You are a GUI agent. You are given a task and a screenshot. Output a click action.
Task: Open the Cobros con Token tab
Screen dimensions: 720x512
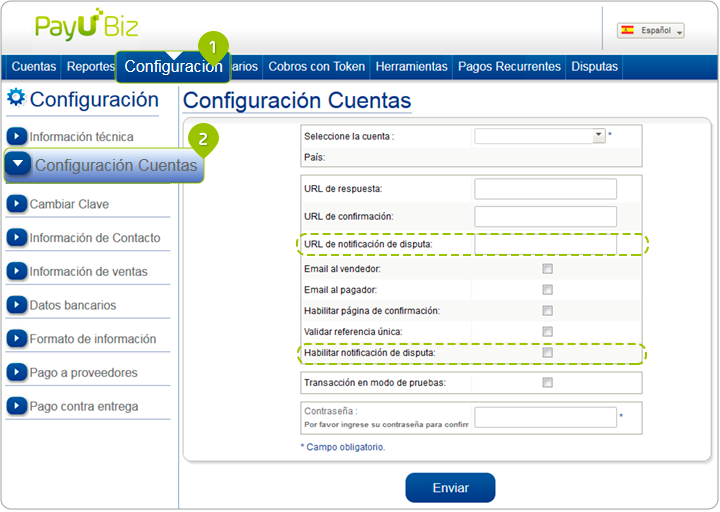[316, 67]
